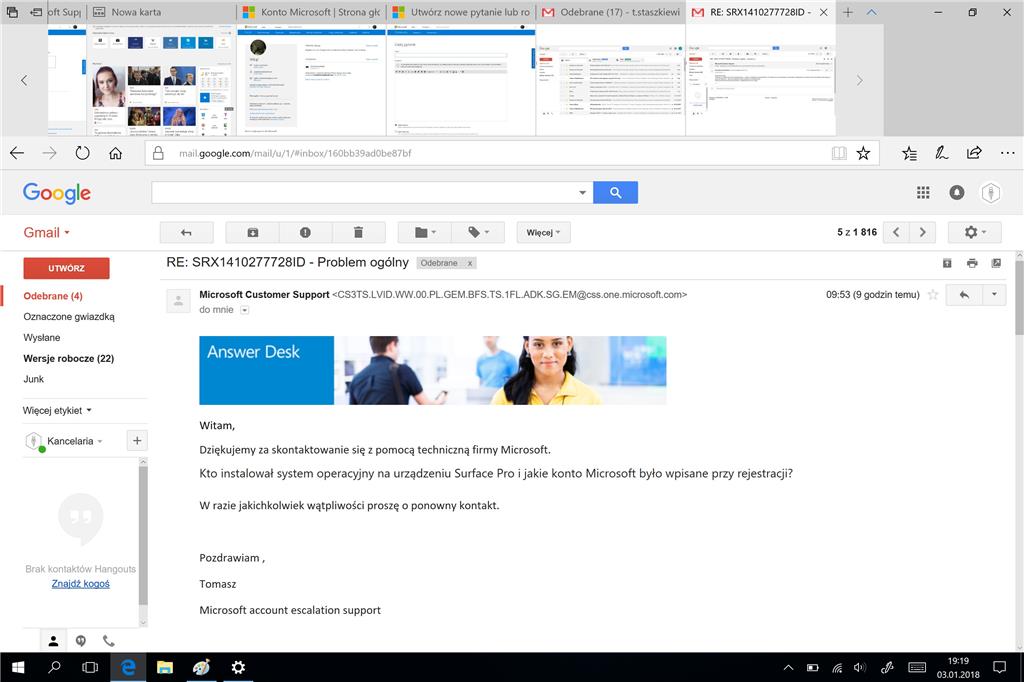Report spam using the exclamation icon
This screenshot has width=1024, height=682.
305,233
